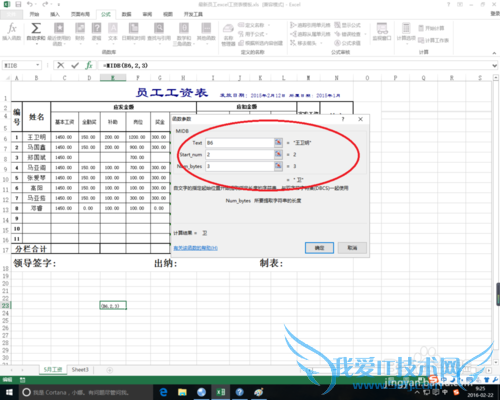The height and width of the screenshot is (400, 500).
Task: Cancel formula entry with the X in formula bar
Action: [x=60, y=65]
